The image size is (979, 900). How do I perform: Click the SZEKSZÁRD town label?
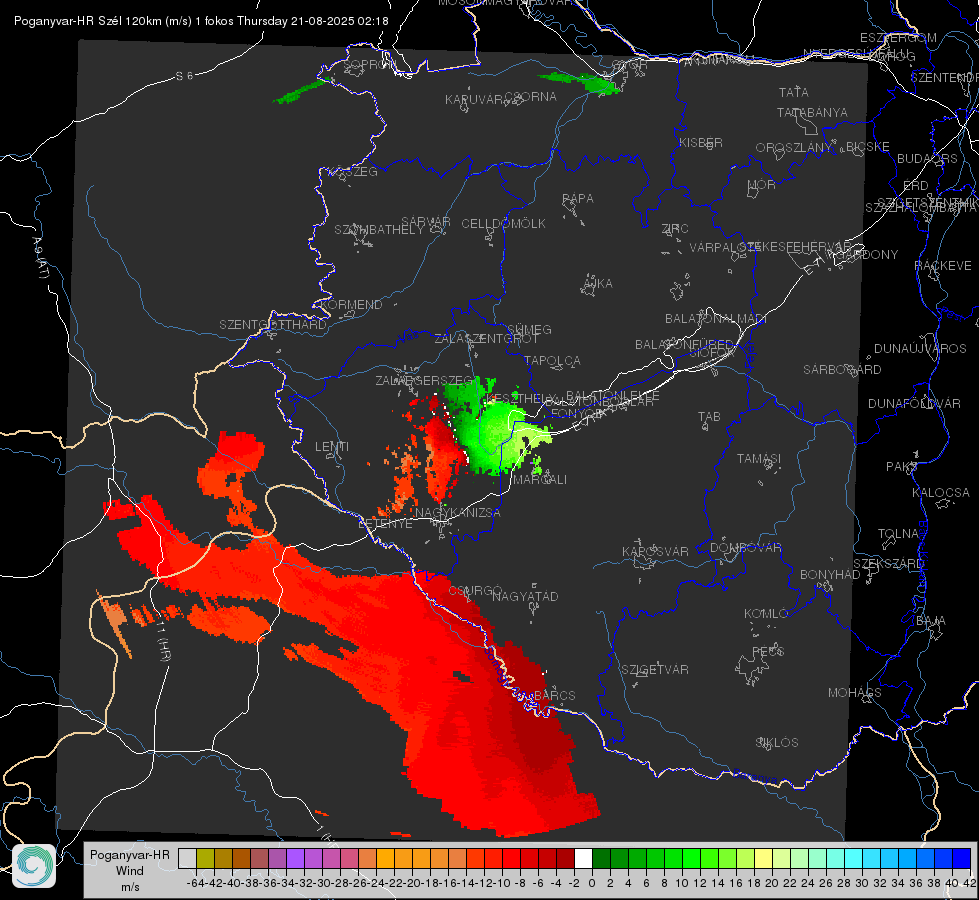click(888, 564)
